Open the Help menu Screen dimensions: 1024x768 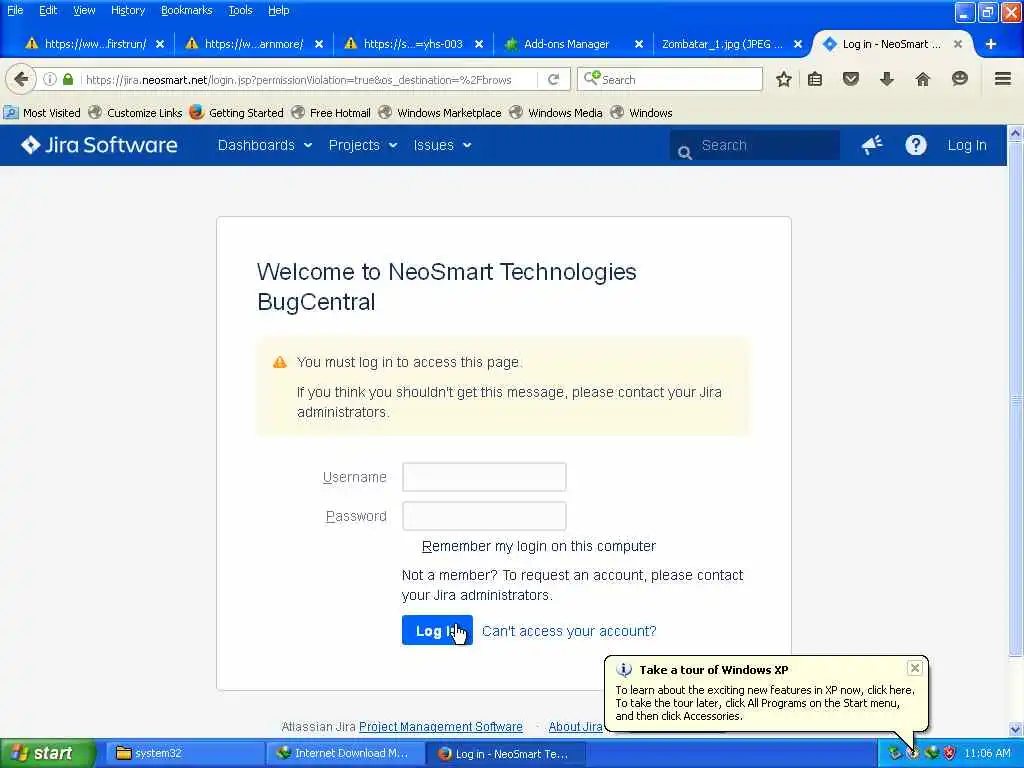pyautogui.click(x=278, y=10)
